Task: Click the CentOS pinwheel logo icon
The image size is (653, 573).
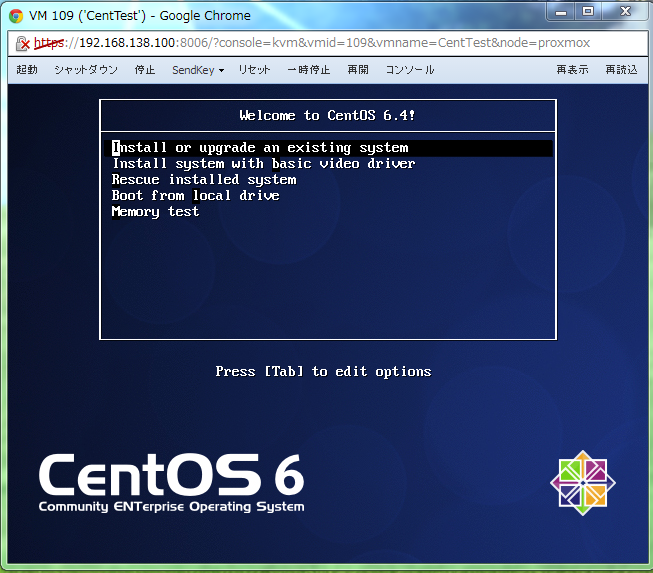Action: pyautogui.click(x=583, y=483)
